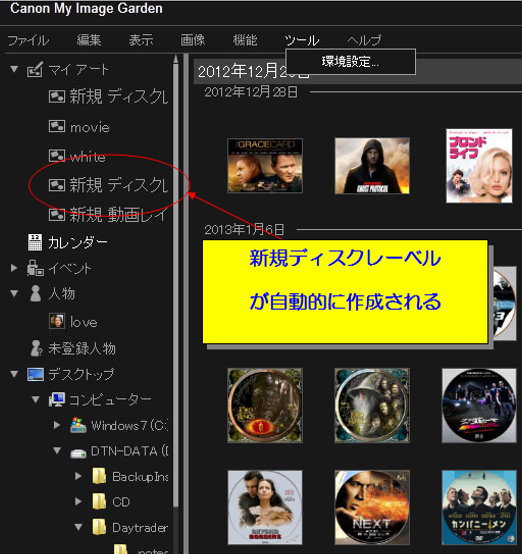The height and width of the screenshot is (554, 522).
Task: Expand the Windows7 (C:) drive
Action: pos(57,425)
